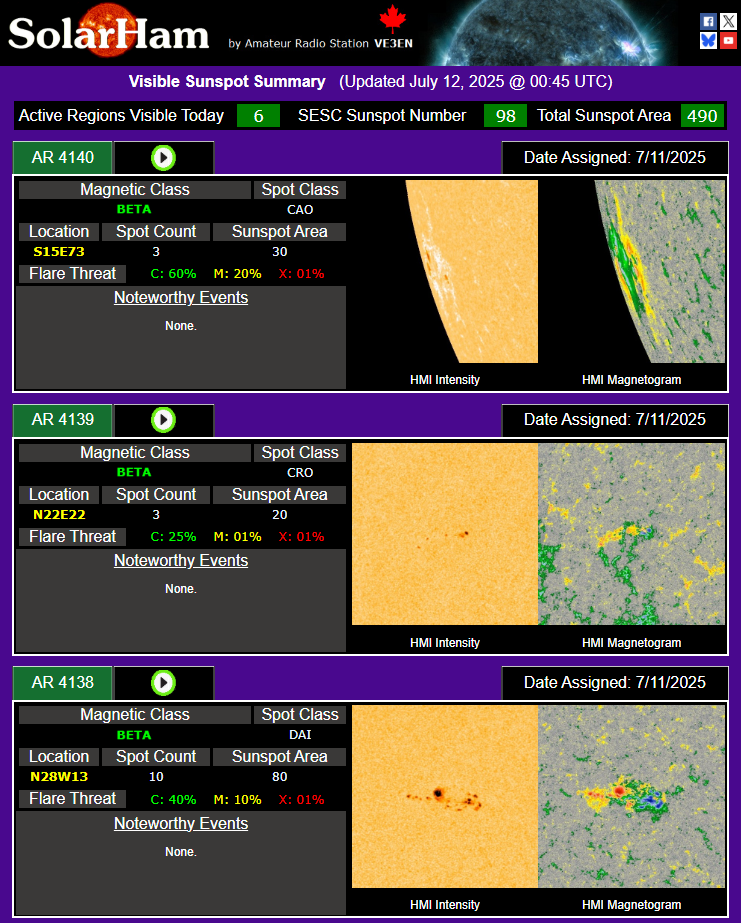
Task: Click Noteworthy Events heading for AR 4138
Action: point(181,824)
